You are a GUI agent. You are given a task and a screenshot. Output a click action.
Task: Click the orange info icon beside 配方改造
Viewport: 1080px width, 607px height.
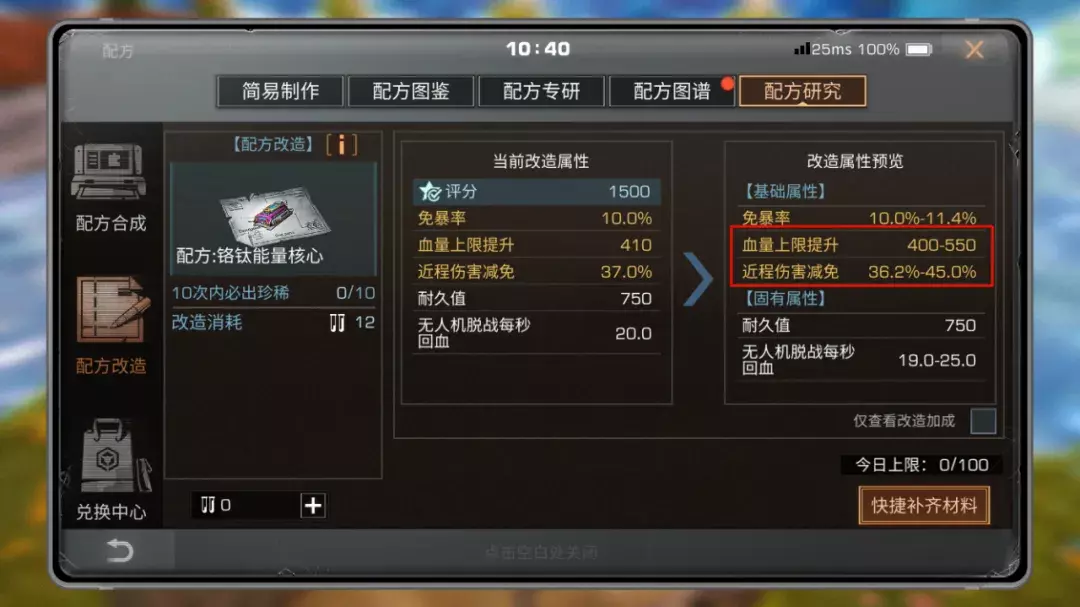coord(342,145)
